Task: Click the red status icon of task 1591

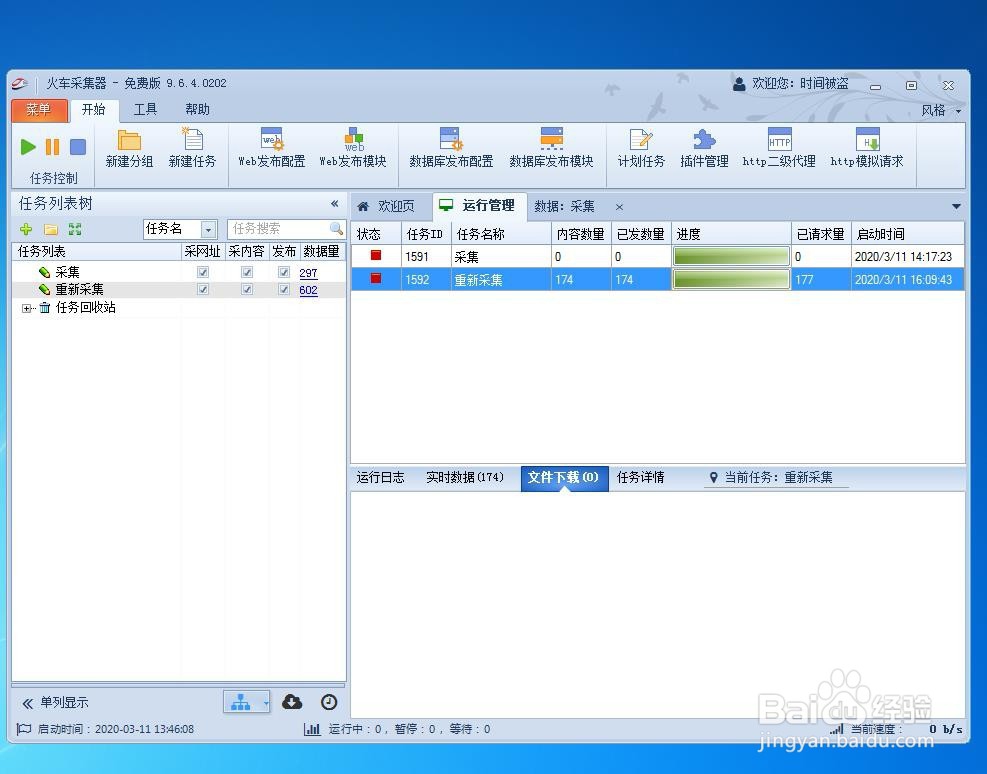Action: click(376, 255)
